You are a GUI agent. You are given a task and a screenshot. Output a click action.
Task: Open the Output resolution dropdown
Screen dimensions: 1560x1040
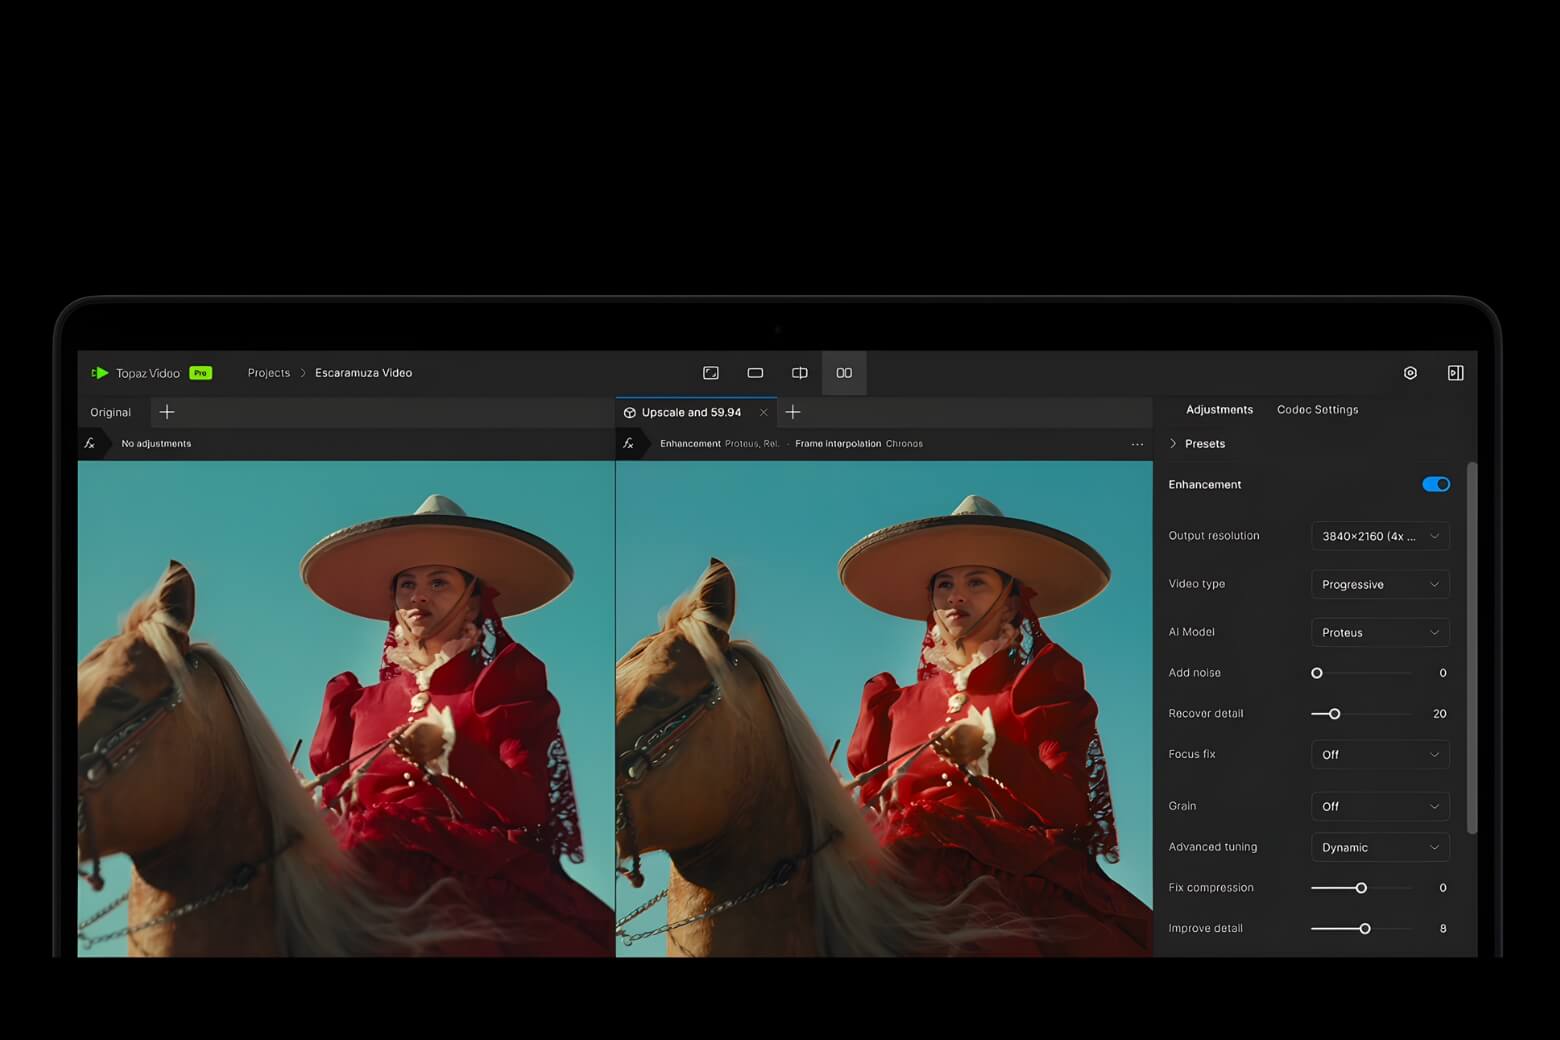(x=1379, y=536)
